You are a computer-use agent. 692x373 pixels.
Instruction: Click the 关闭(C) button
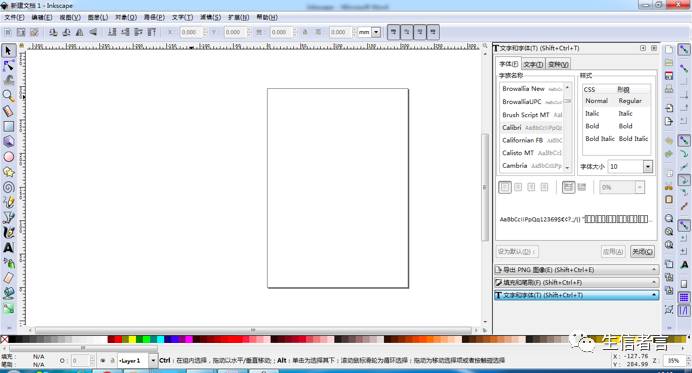click(642, 252)
